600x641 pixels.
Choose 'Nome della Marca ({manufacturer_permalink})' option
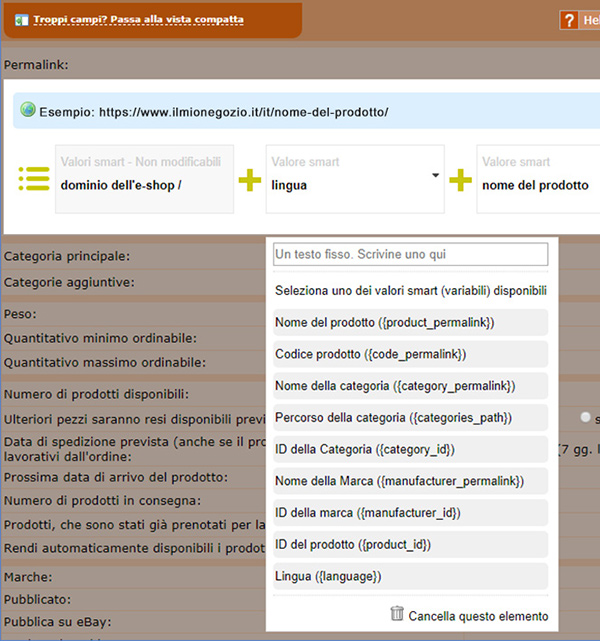[x=410, y=481]
